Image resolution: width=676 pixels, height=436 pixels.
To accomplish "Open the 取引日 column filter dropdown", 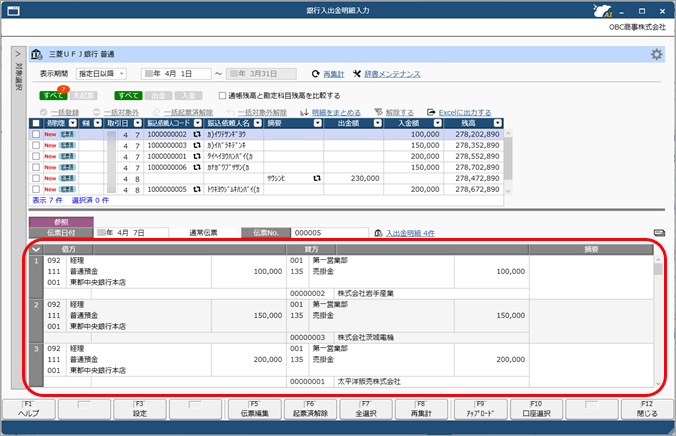I will coord(138,123).
